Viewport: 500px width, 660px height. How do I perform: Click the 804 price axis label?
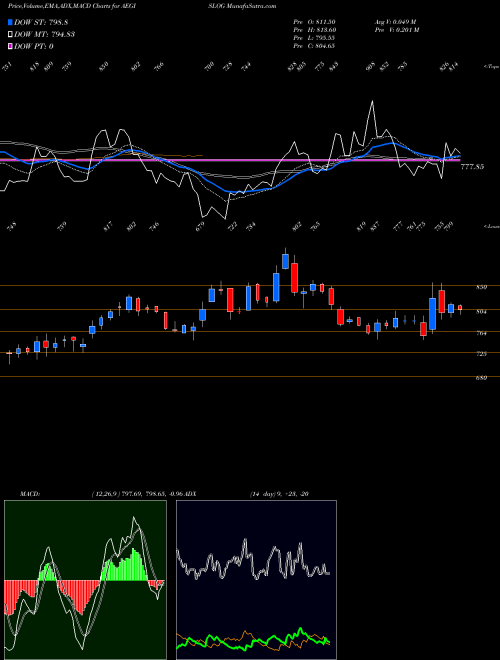[481, 311]
